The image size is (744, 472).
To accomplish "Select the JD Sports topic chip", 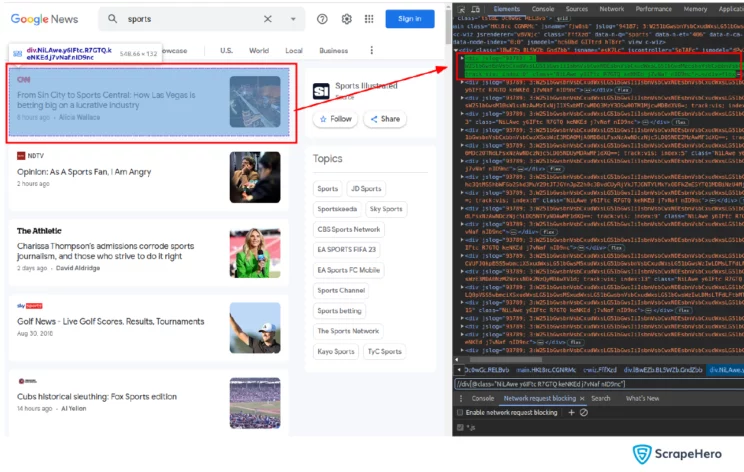I will tap(366, 188).
